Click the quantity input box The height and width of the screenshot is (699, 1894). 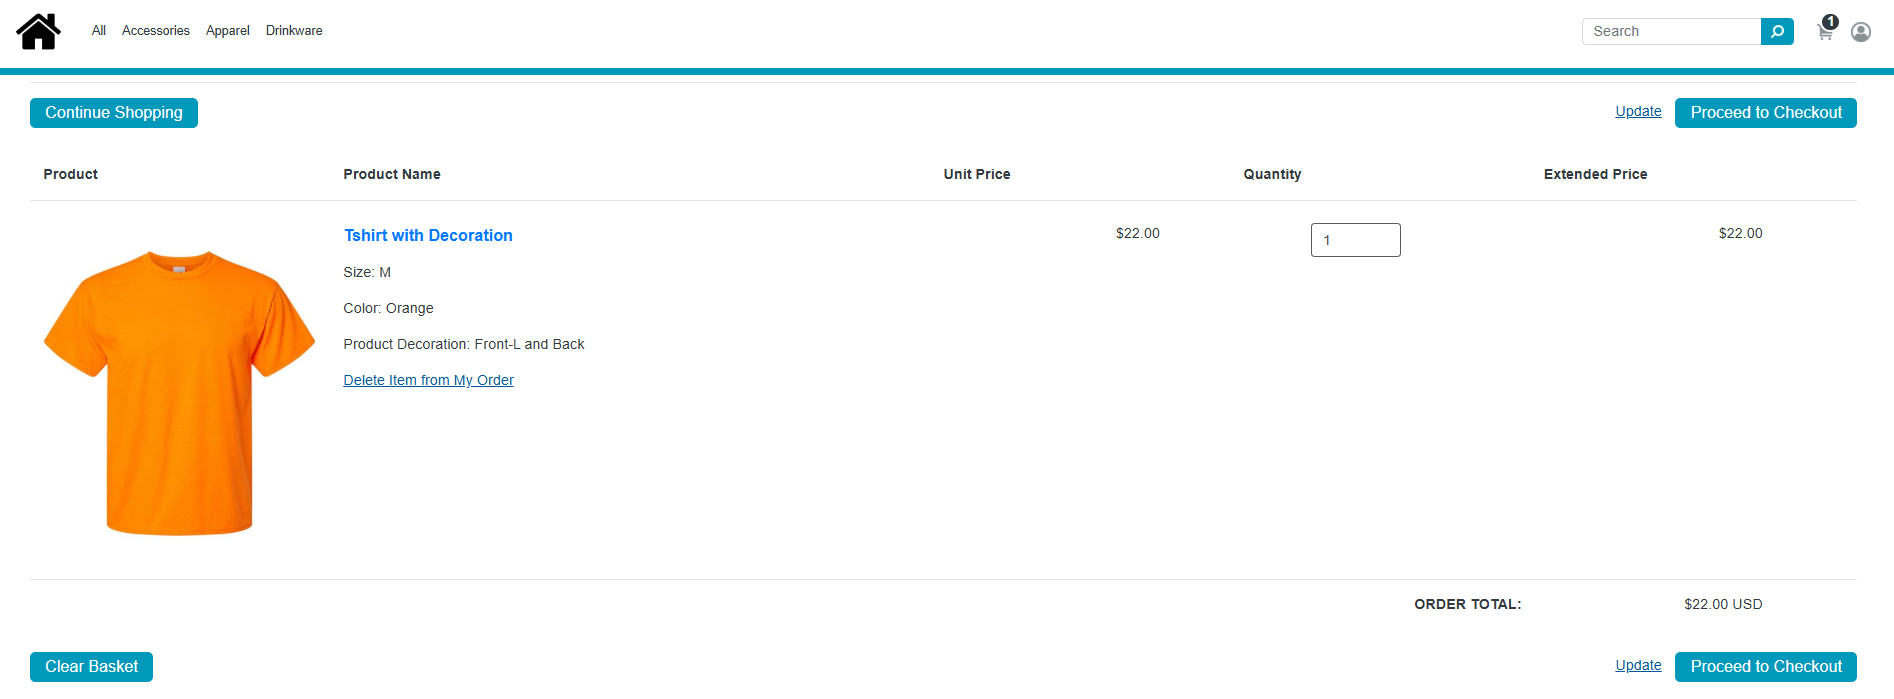coord(1355,240)
